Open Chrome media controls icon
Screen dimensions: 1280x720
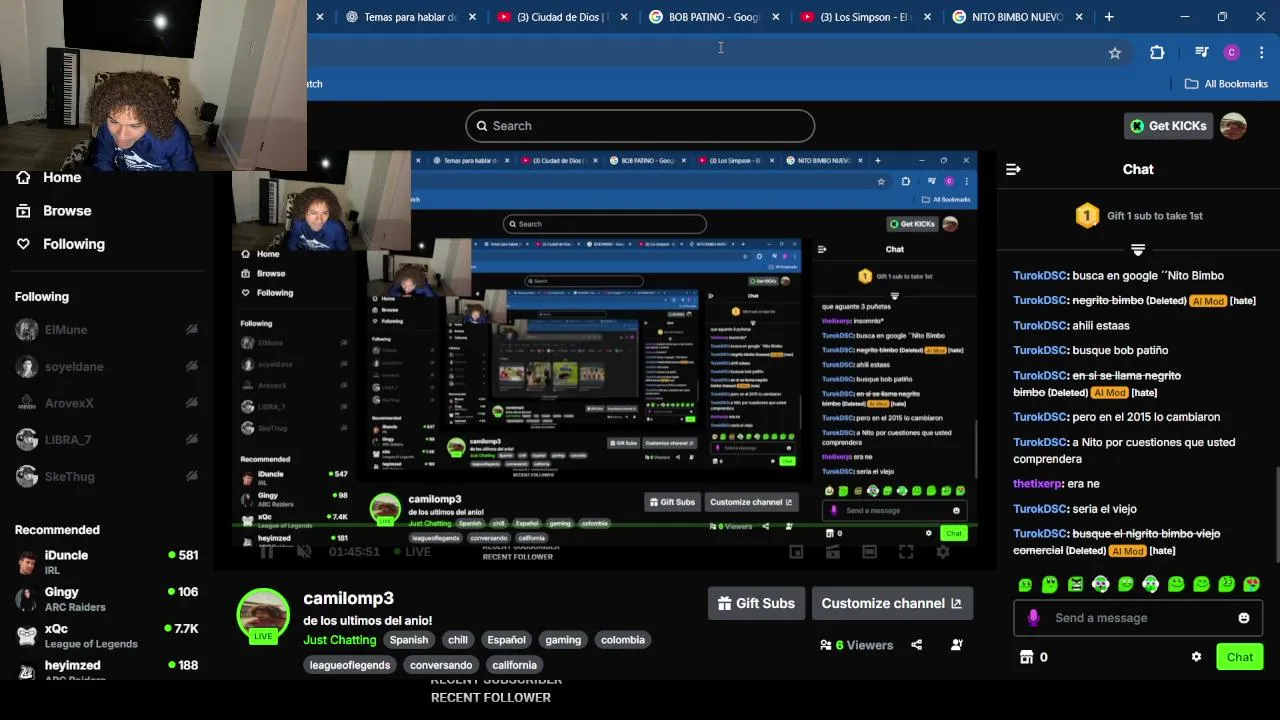pyautogui.click(x=1202, y=53)
